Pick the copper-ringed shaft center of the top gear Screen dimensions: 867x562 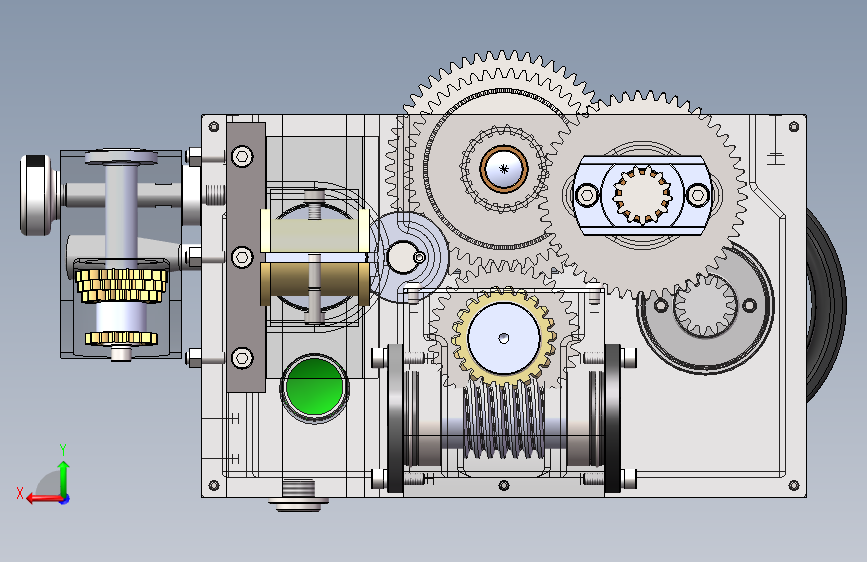pos(503,169)
